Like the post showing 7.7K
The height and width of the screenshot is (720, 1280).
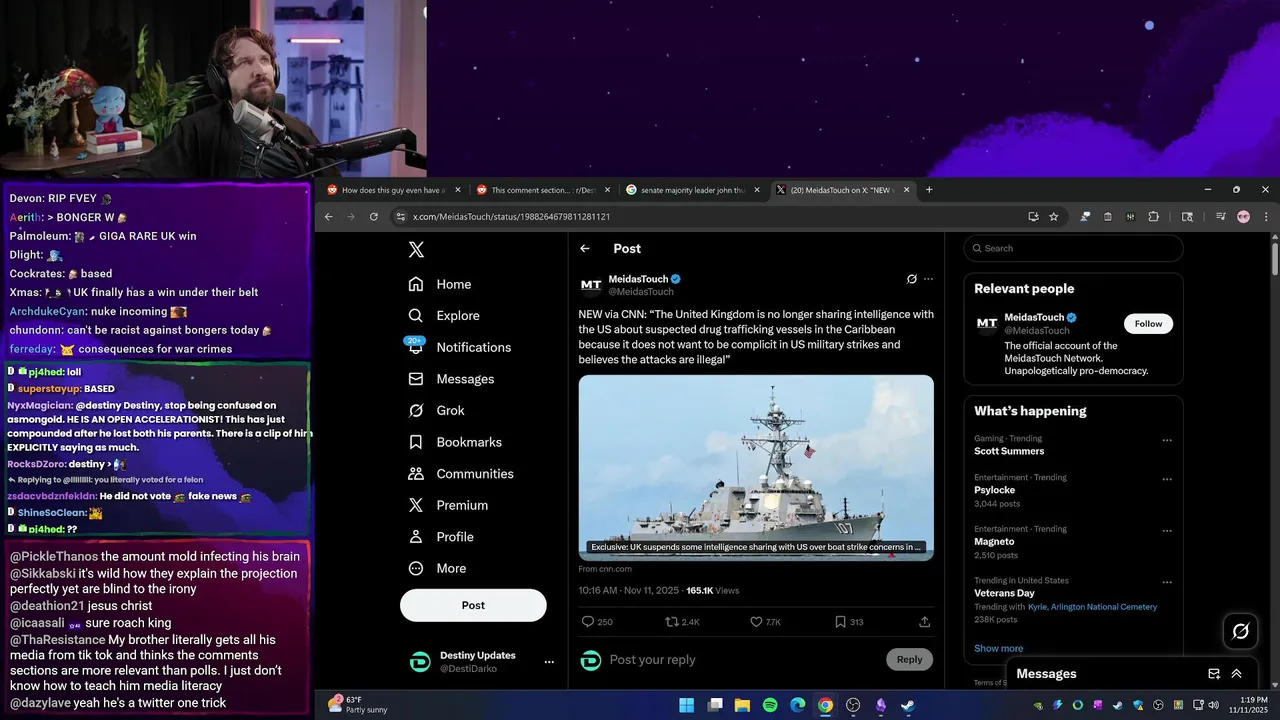766,622
